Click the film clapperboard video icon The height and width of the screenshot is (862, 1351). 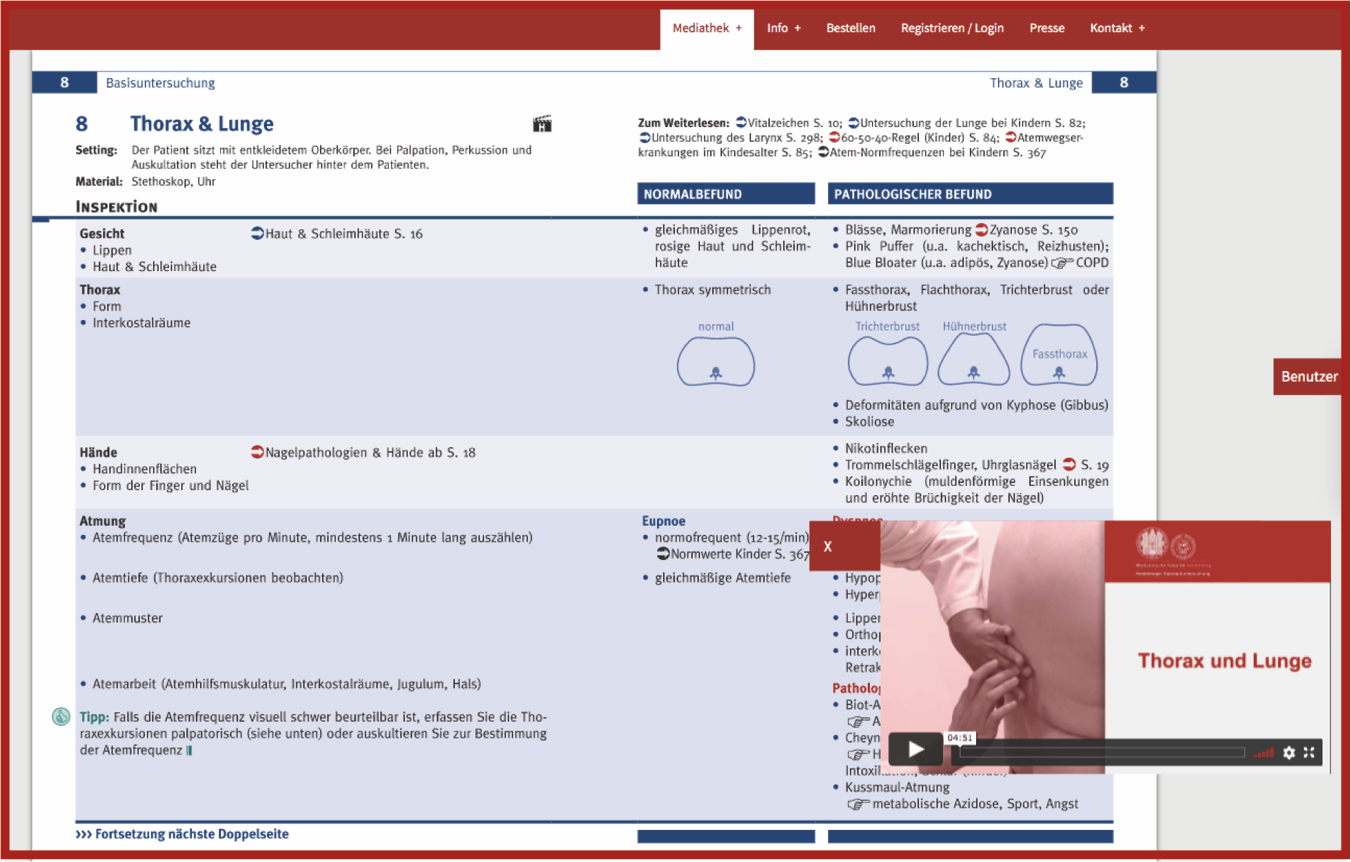coord(542,124)
